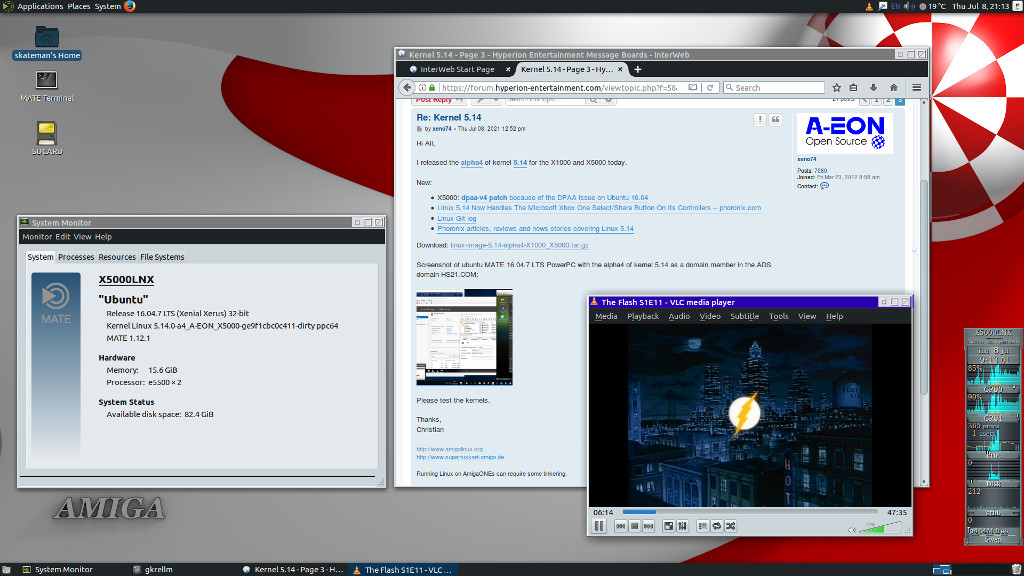Switch to File Systems tab
1024x576 pixels.
pos(162,257)
